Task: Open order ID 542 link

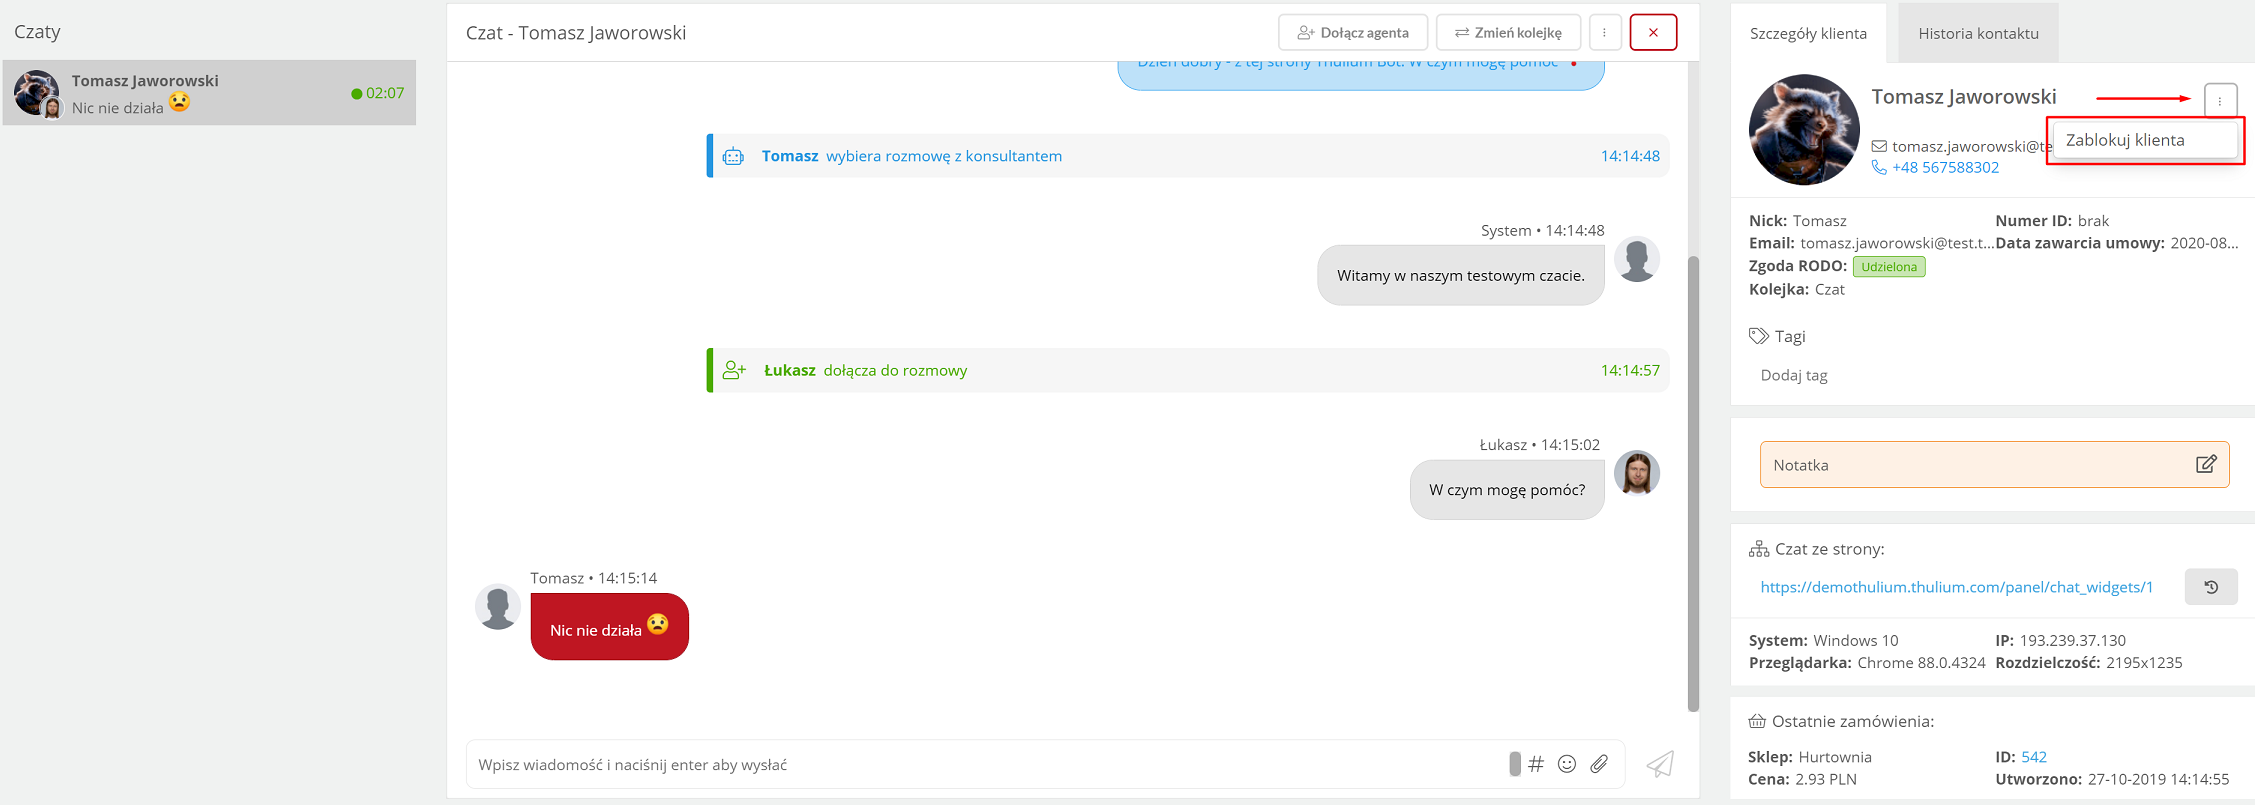Action: (2034, 757)
